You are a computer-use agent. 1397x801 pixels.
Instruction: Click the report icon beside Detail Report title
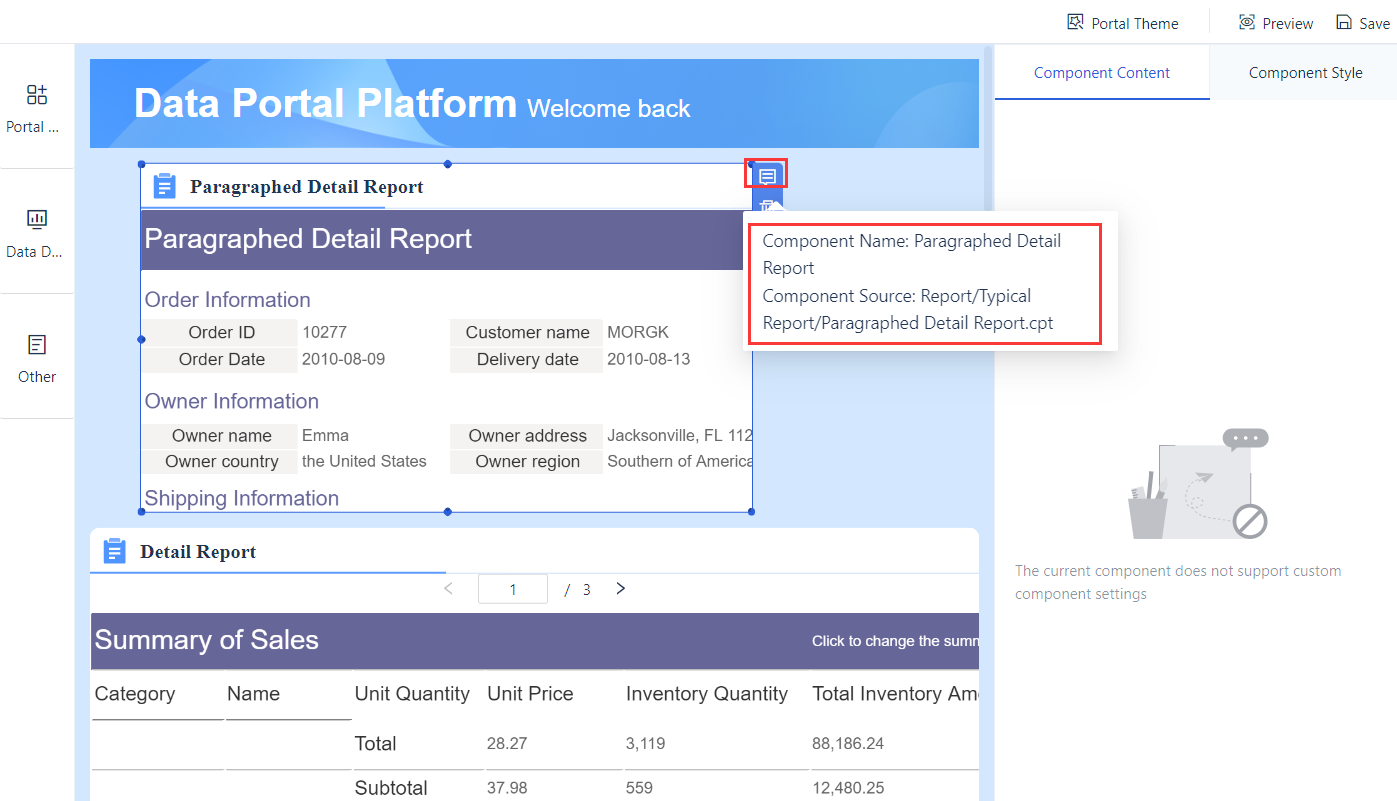114,551
